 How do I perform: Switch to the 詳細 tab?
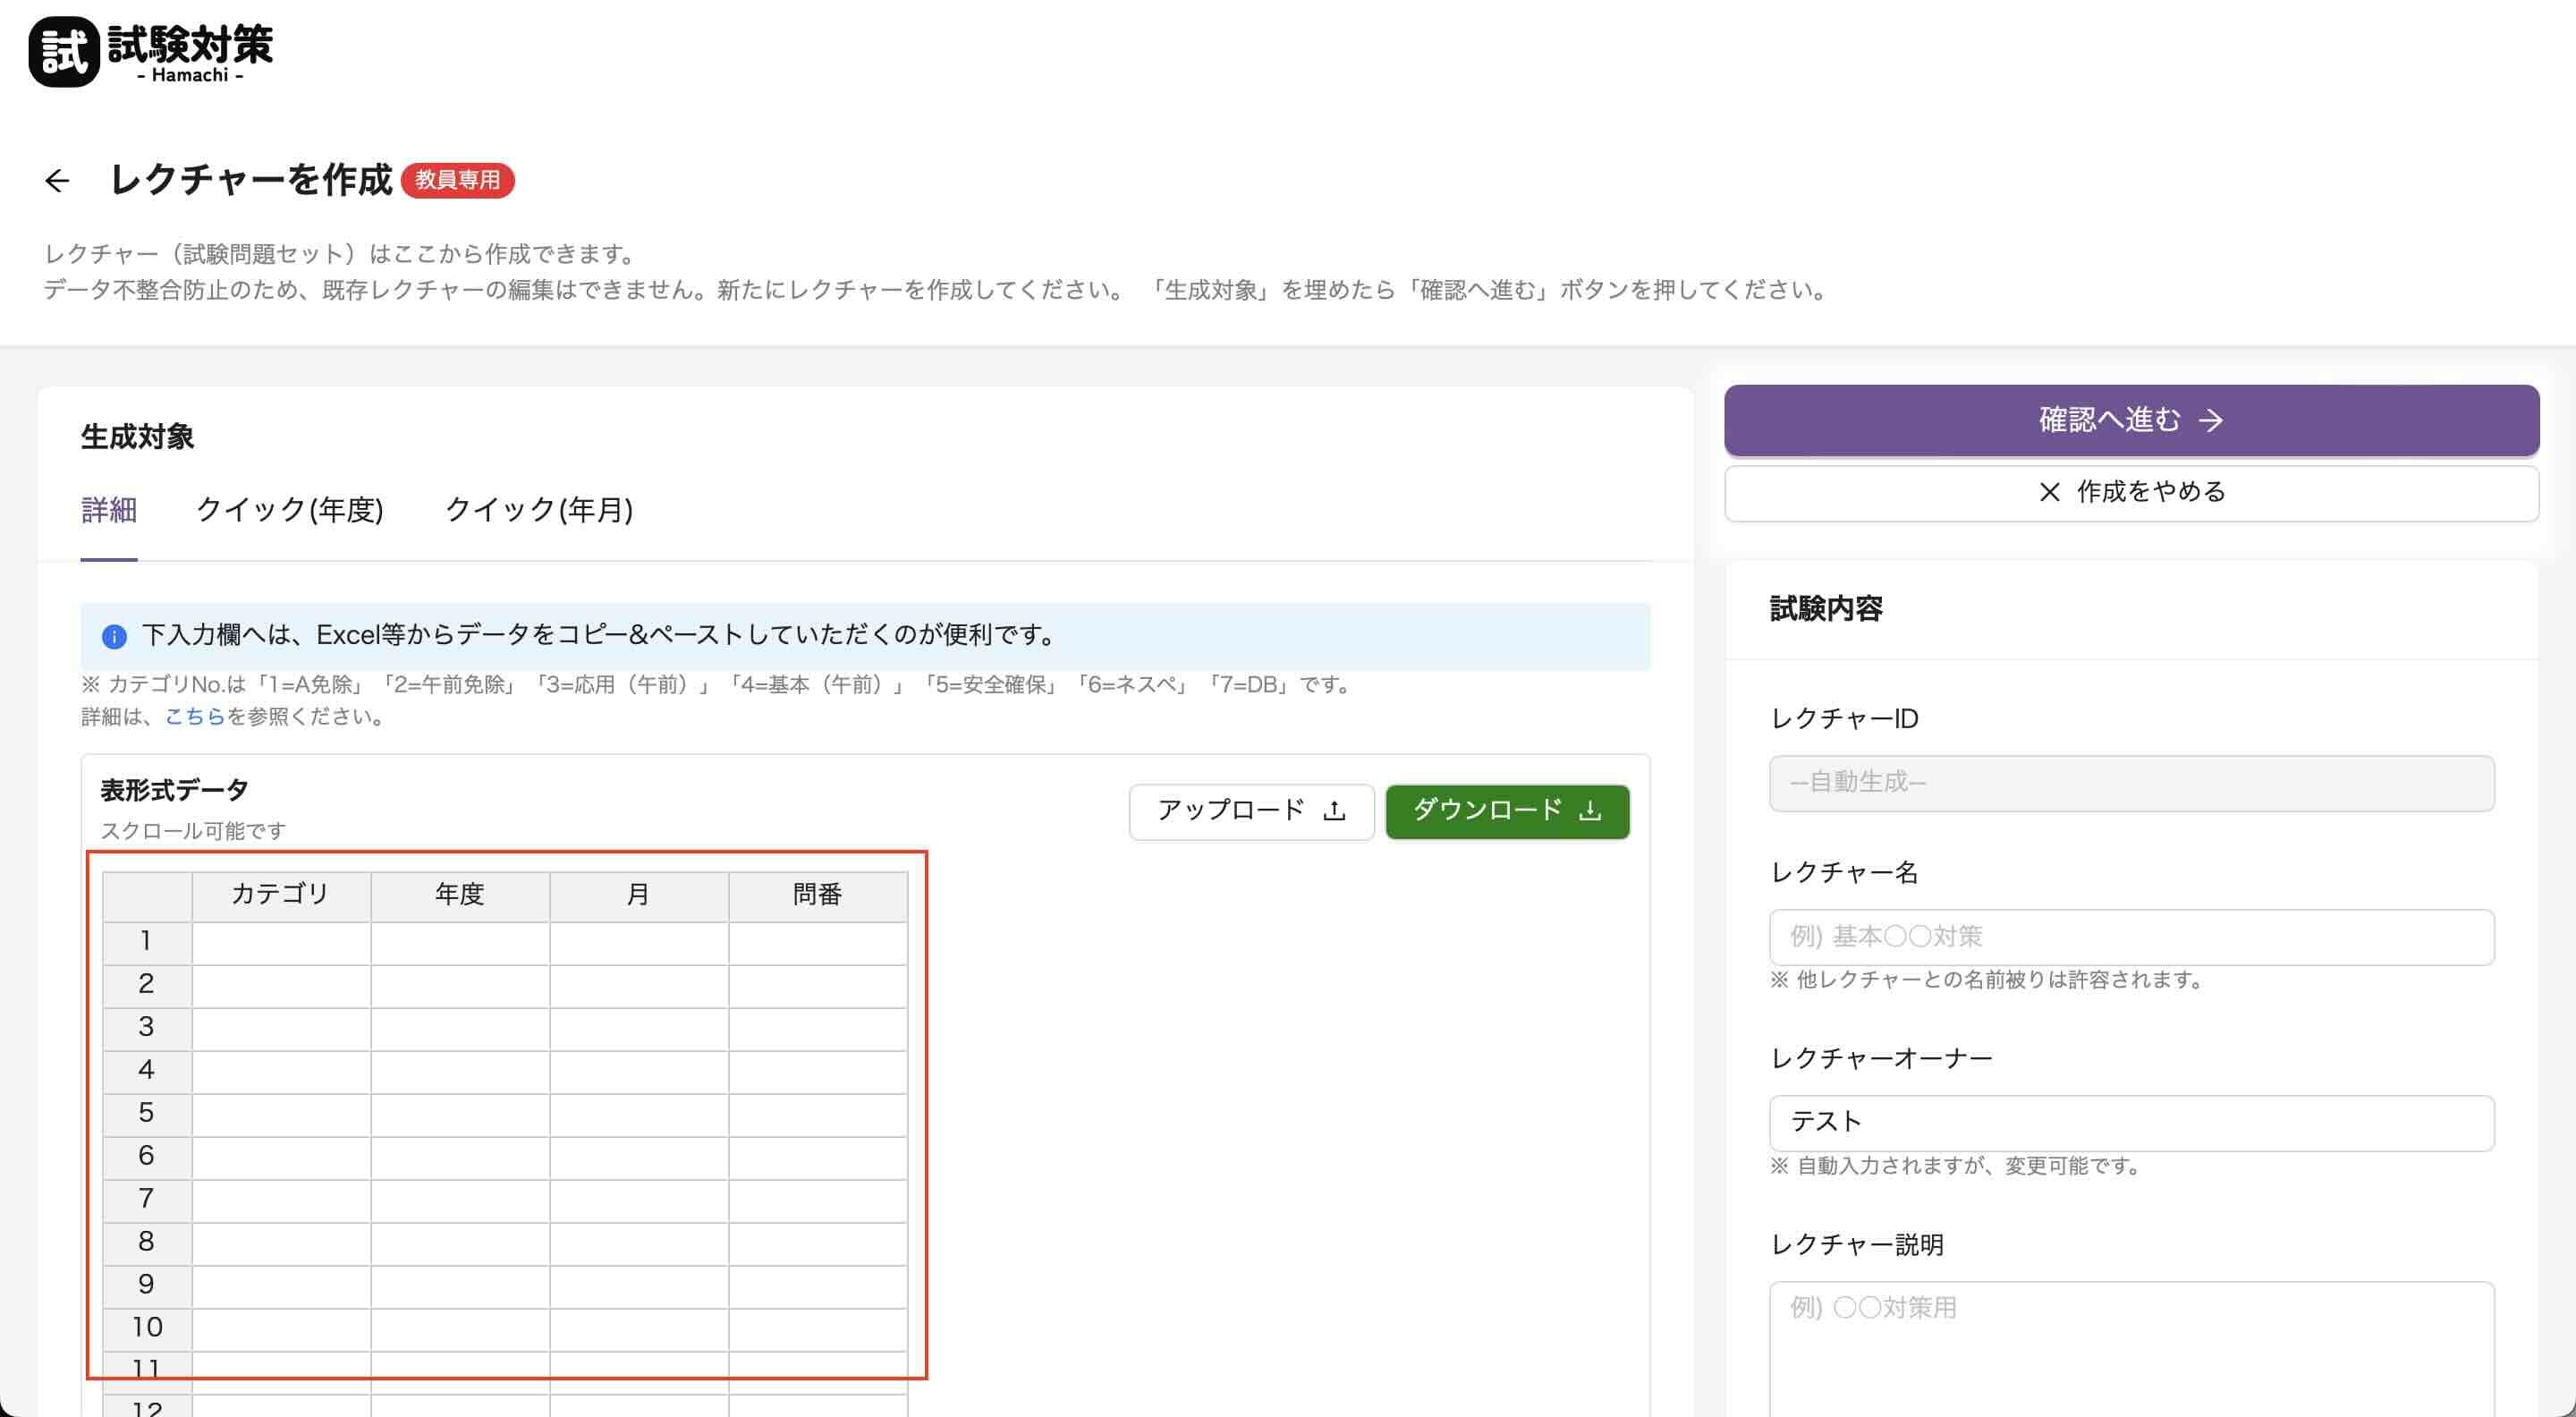tap(109, 510)
